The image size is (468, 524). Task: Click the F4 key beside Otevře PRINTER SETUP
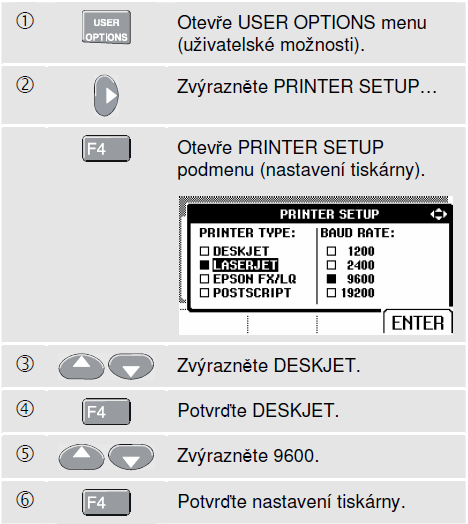(x=106, y=148)
